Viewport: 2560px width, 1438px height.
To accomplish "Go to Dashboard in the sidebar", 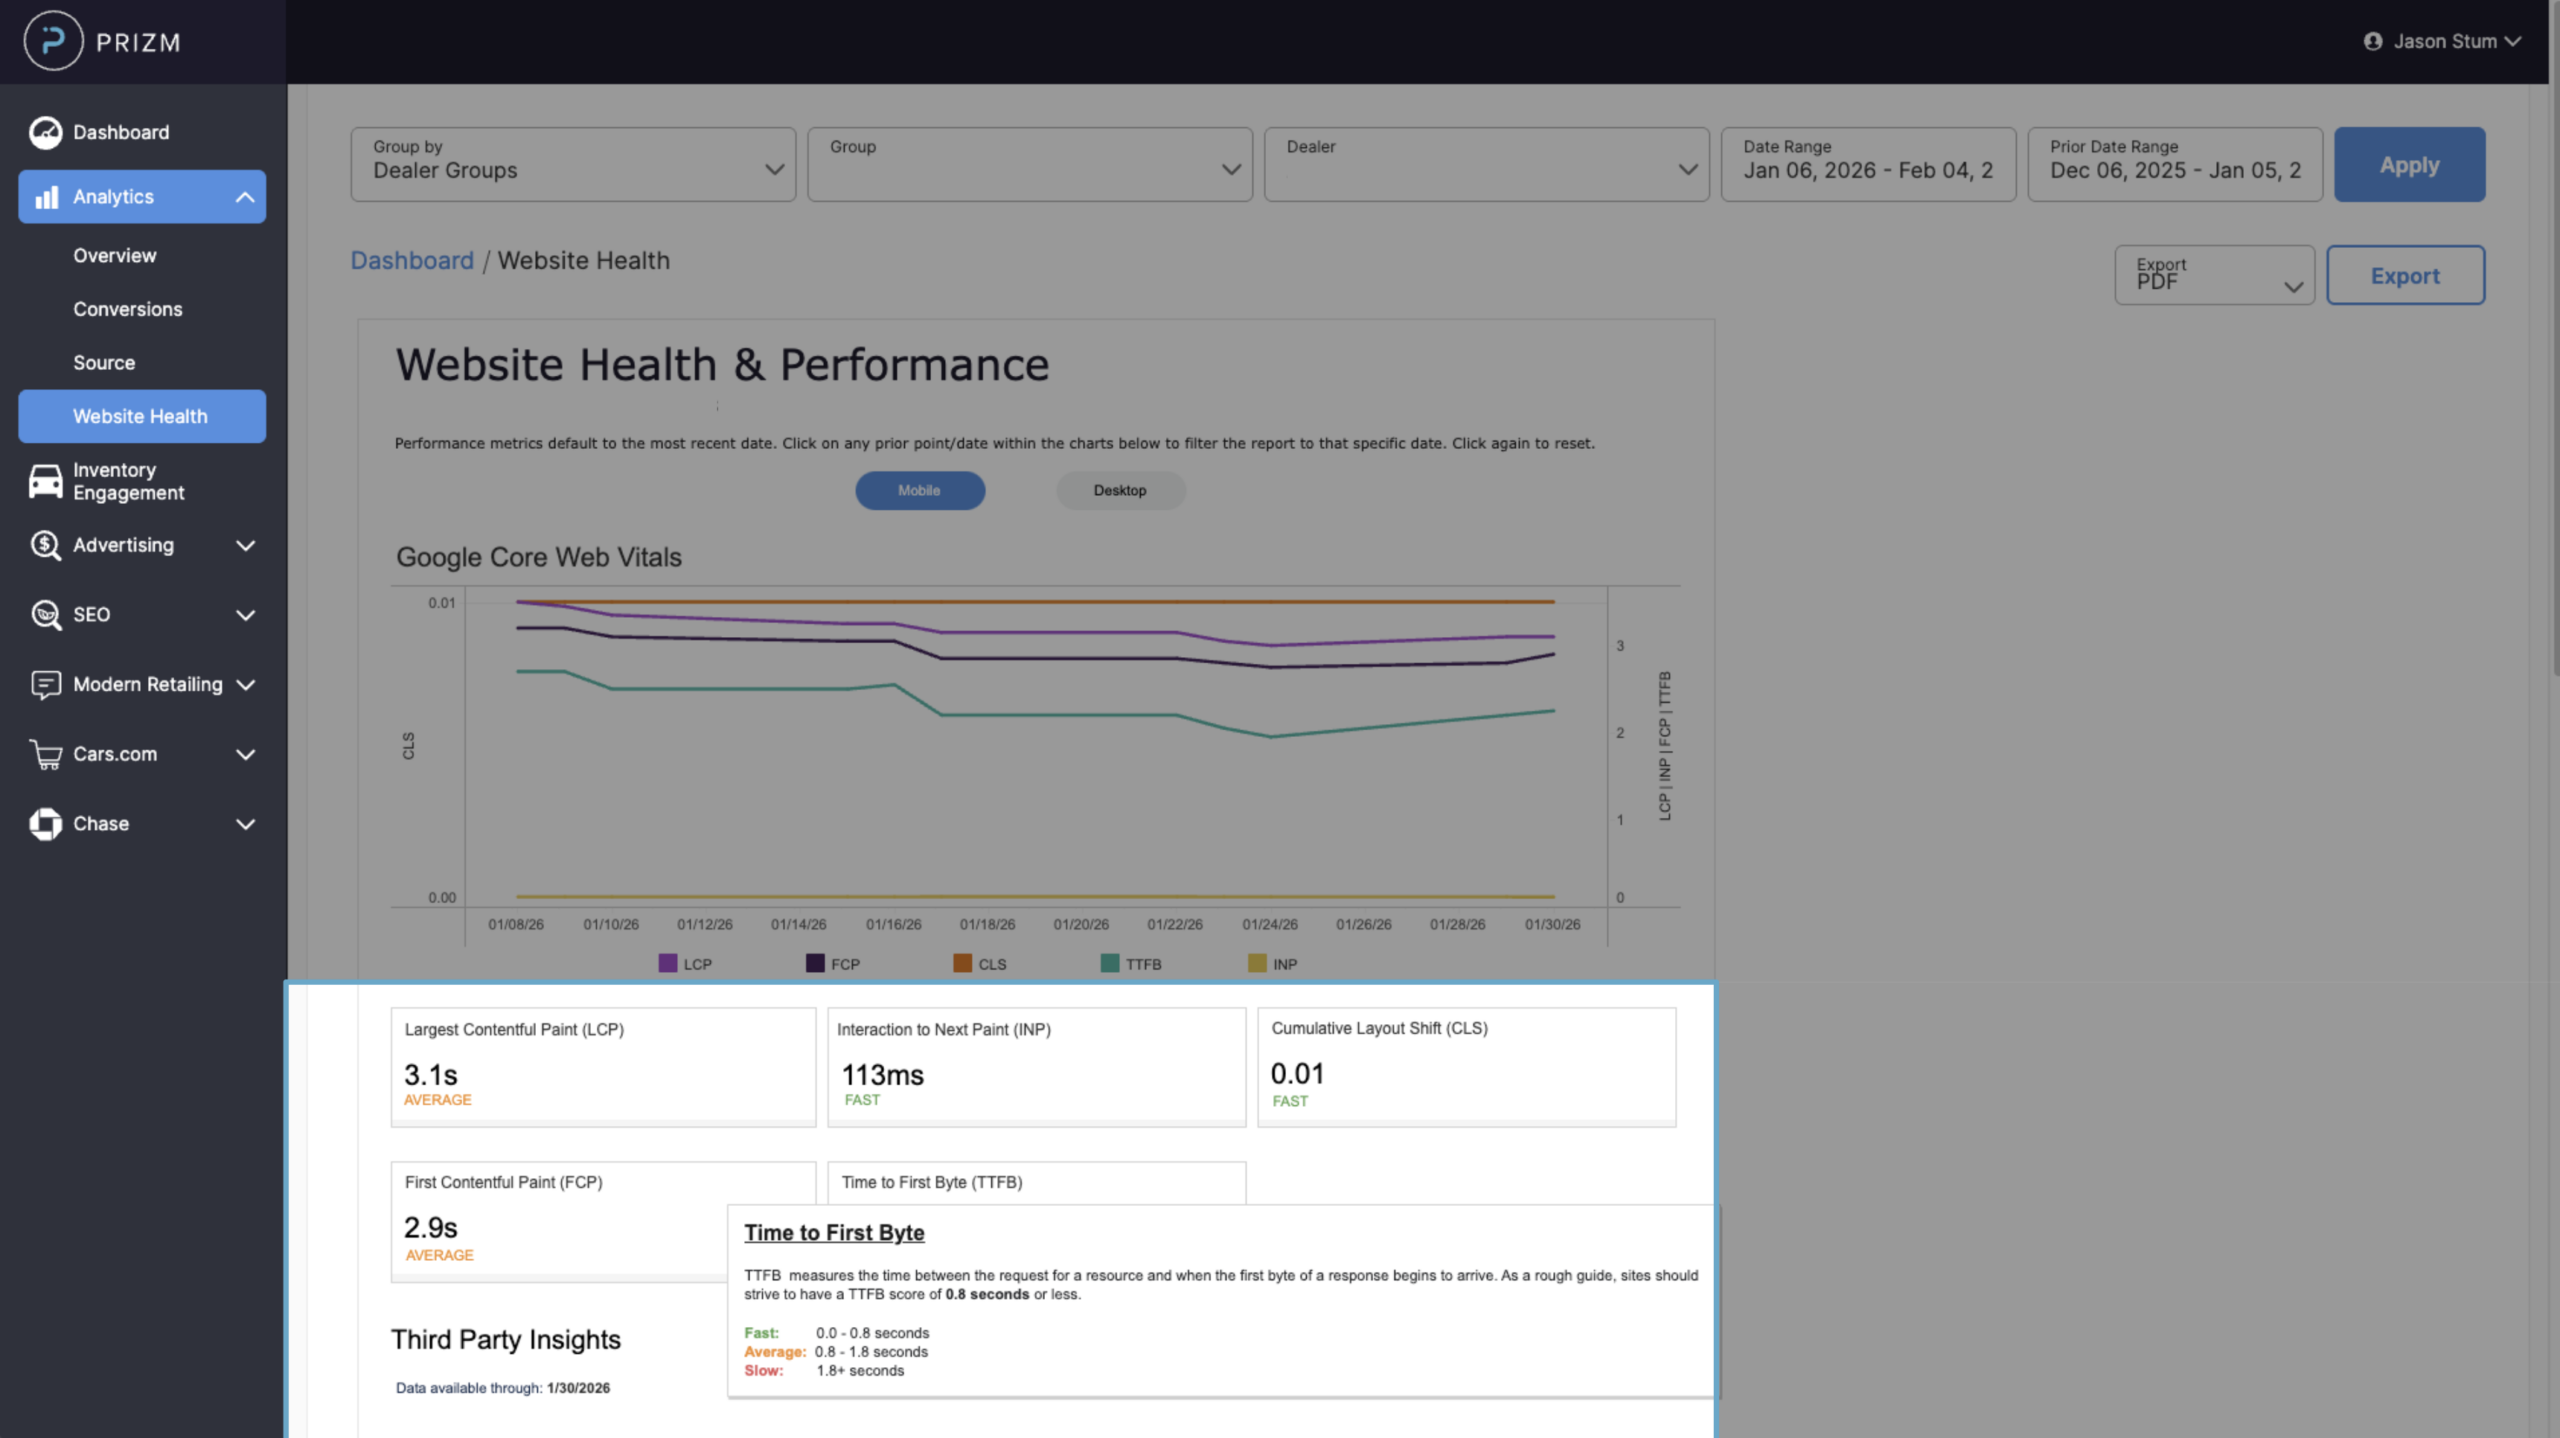I will tap(121, 132).
